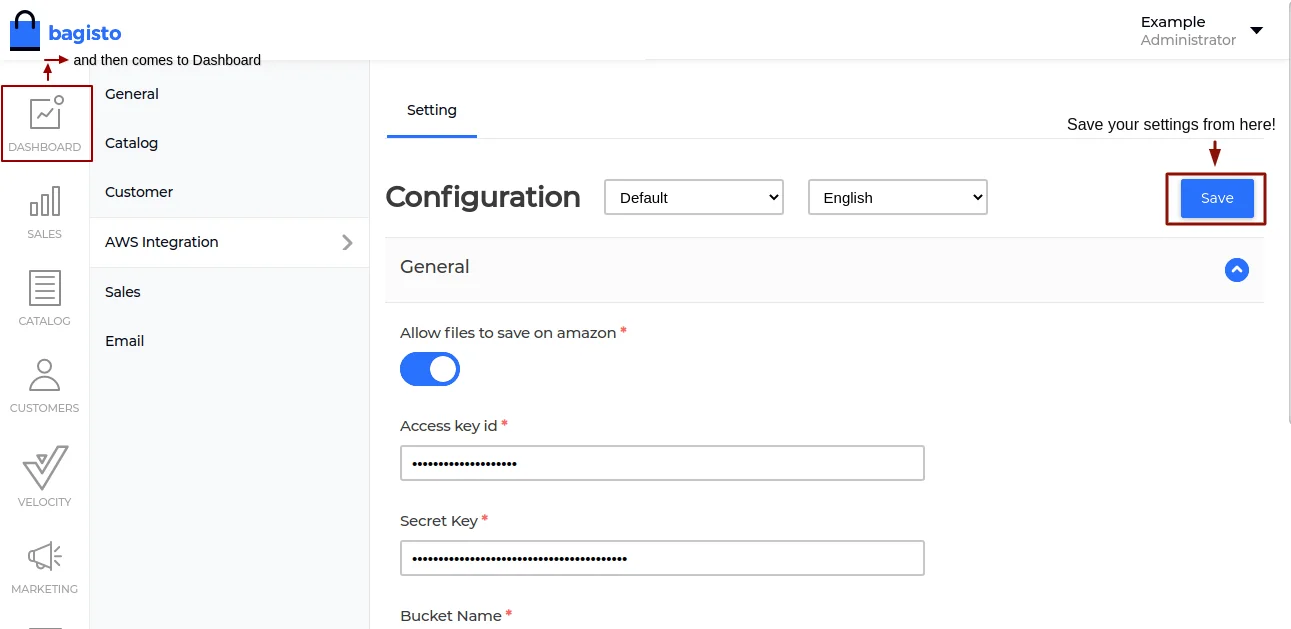The height and width of the screenshot is (629, 1291).
Task: Expand AWS Integration with its chevron arrow
Action: point(347,242)
